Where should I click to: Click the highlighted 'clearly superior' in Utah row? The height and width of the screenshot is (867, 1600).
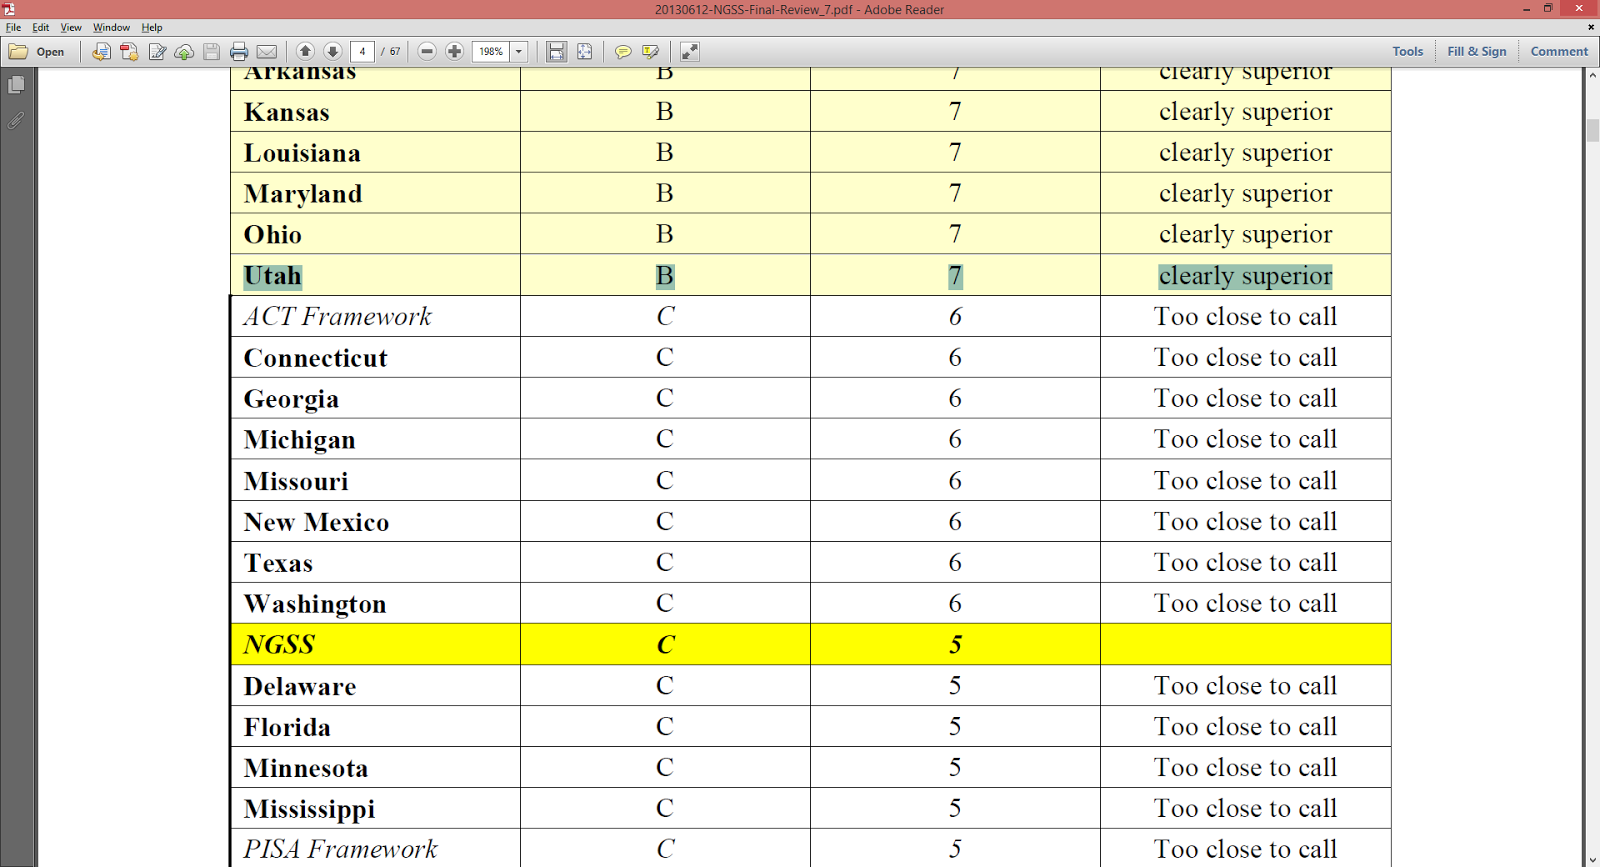pyautogui.click(x=1246, y=276)
